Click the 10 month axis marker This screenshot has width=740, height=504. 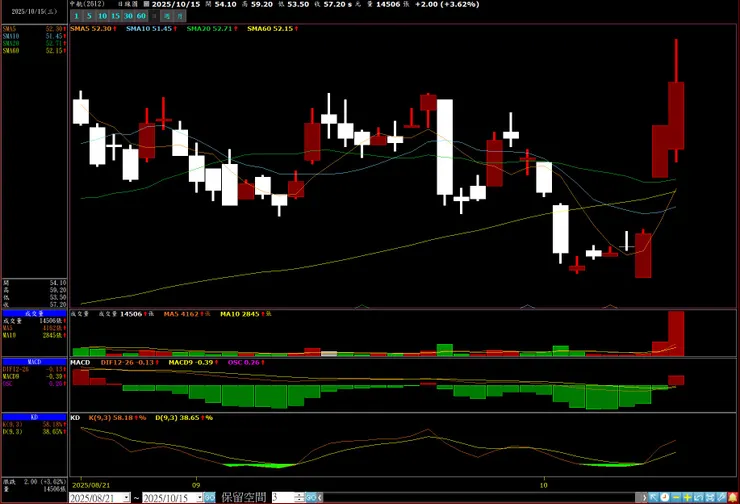(x=544, y=485)
